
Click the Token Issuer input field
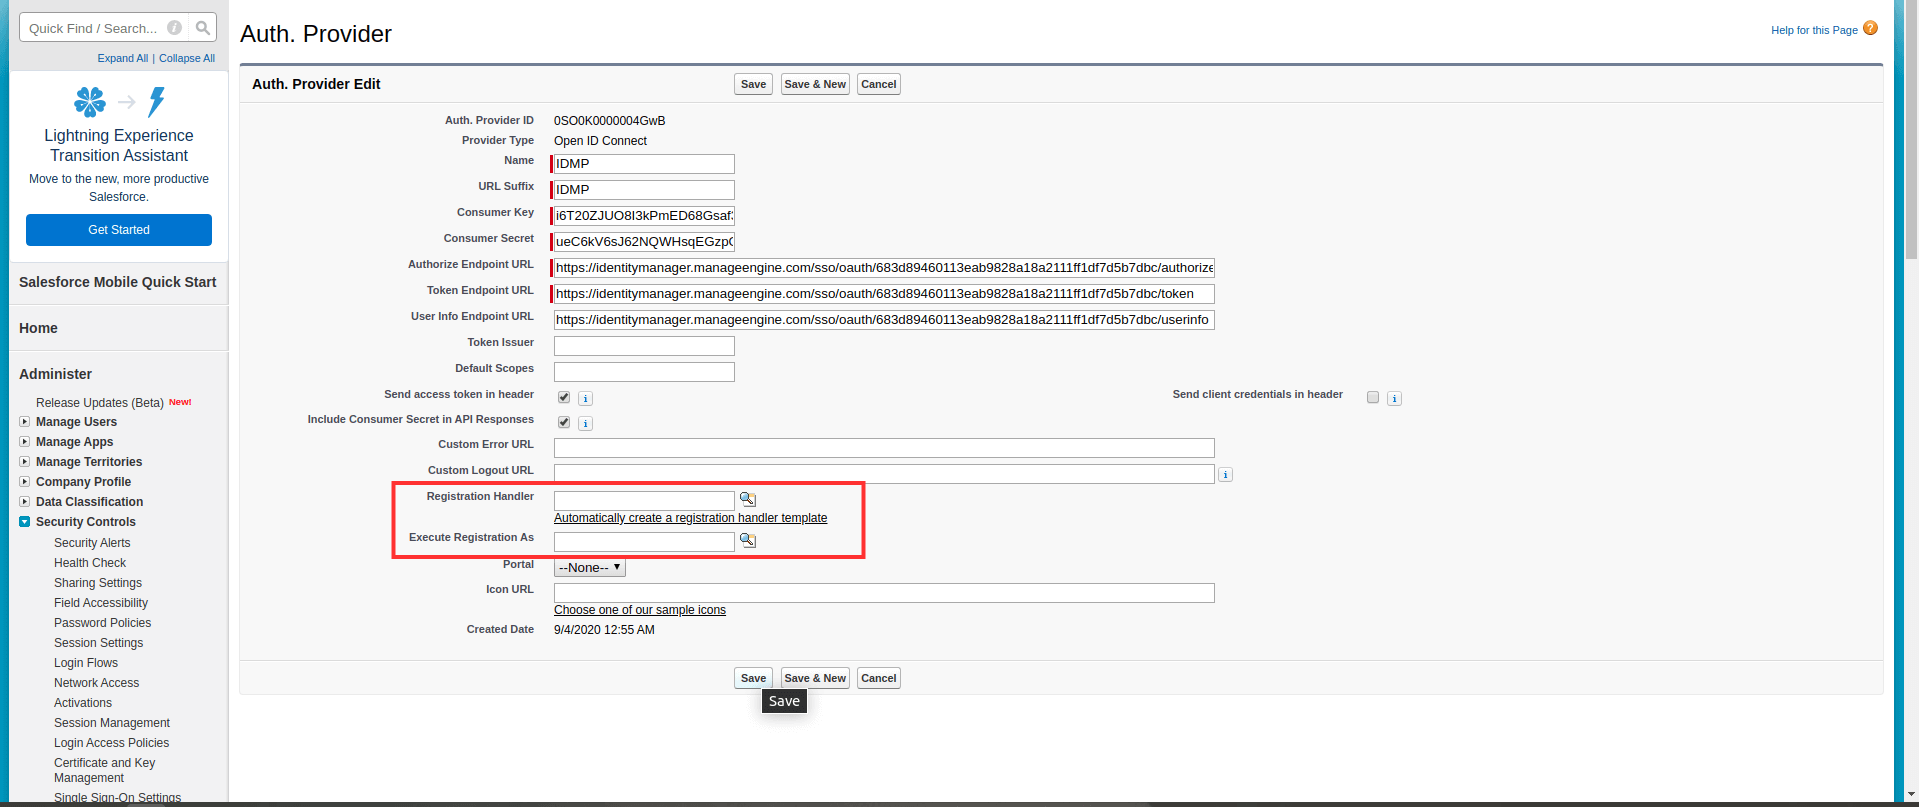(x=644, y=346)
